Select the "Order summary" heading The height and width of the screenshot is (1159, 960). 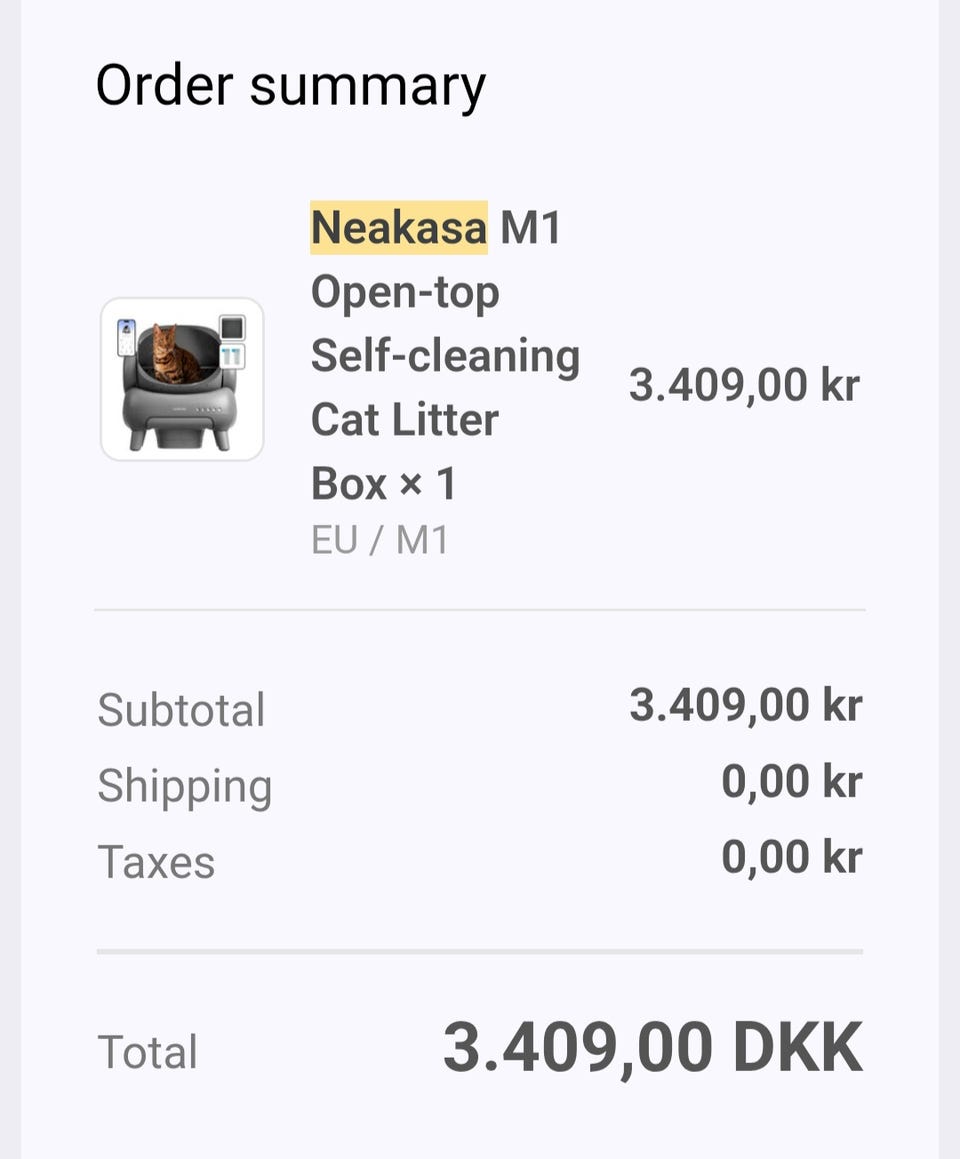click(x=290, y=85)
